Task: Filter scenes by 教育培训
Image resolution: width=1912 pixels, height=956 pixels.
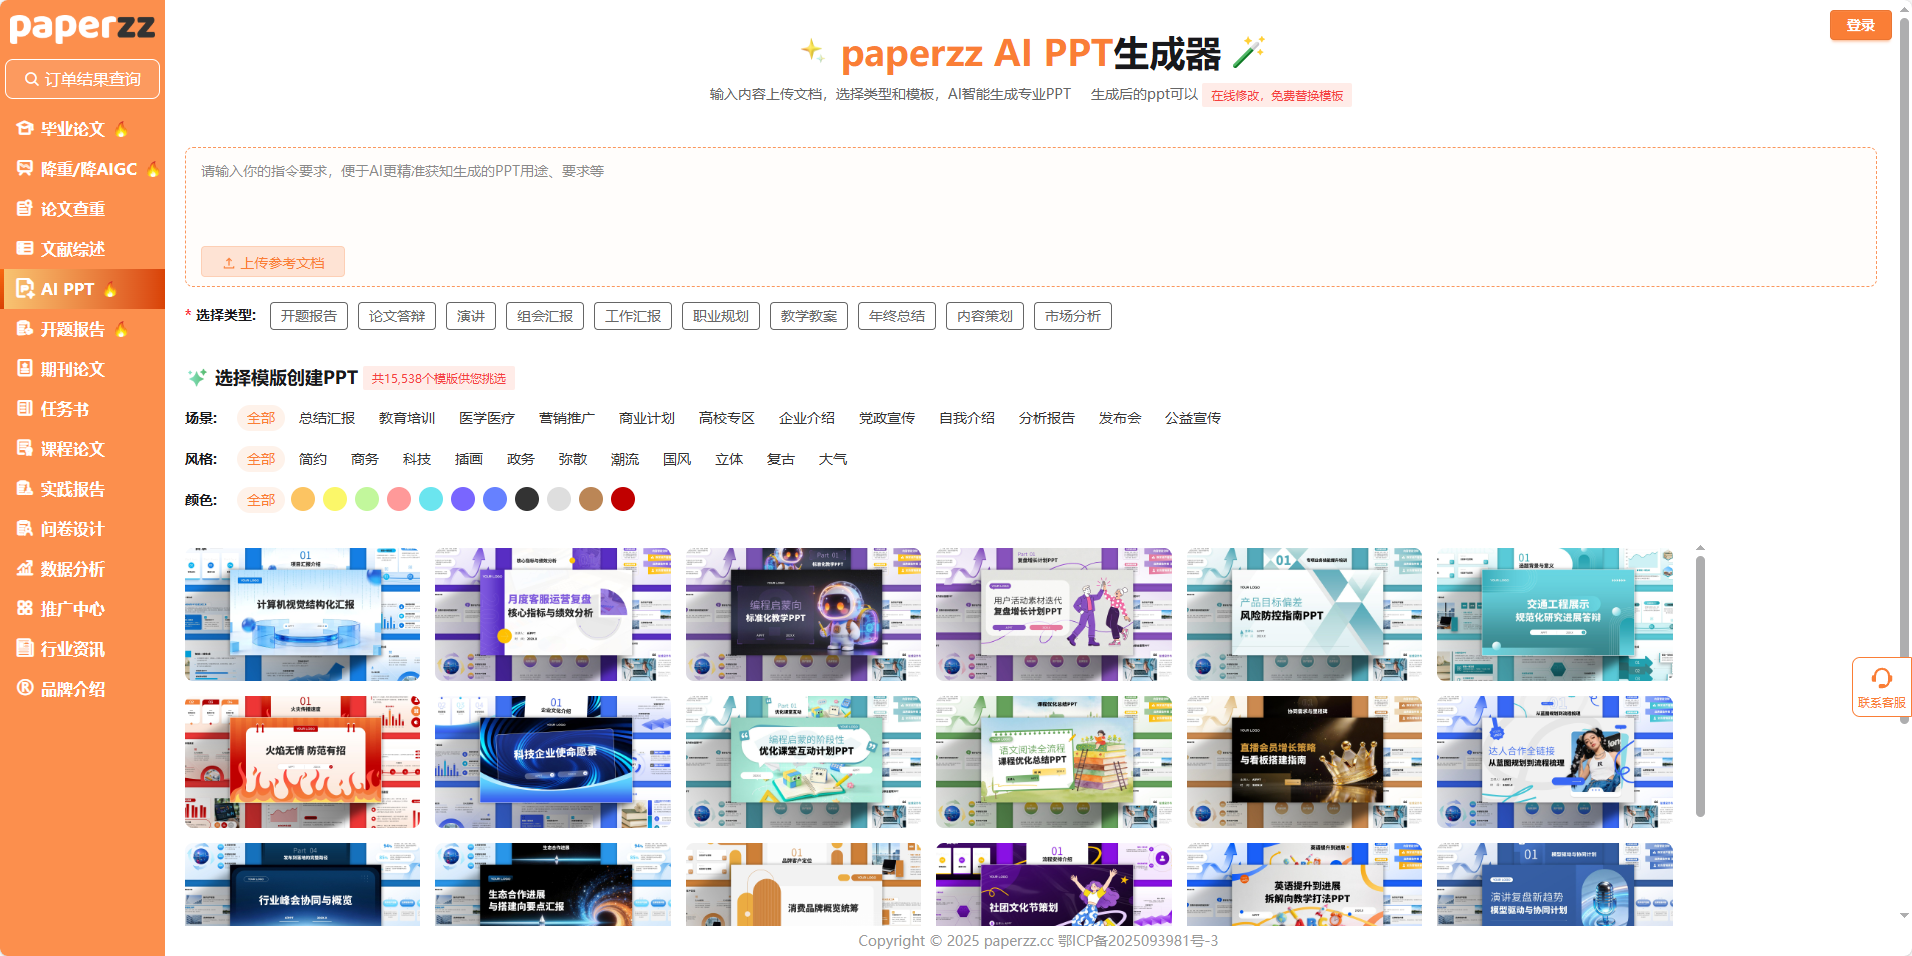Action: coord(406,418)
